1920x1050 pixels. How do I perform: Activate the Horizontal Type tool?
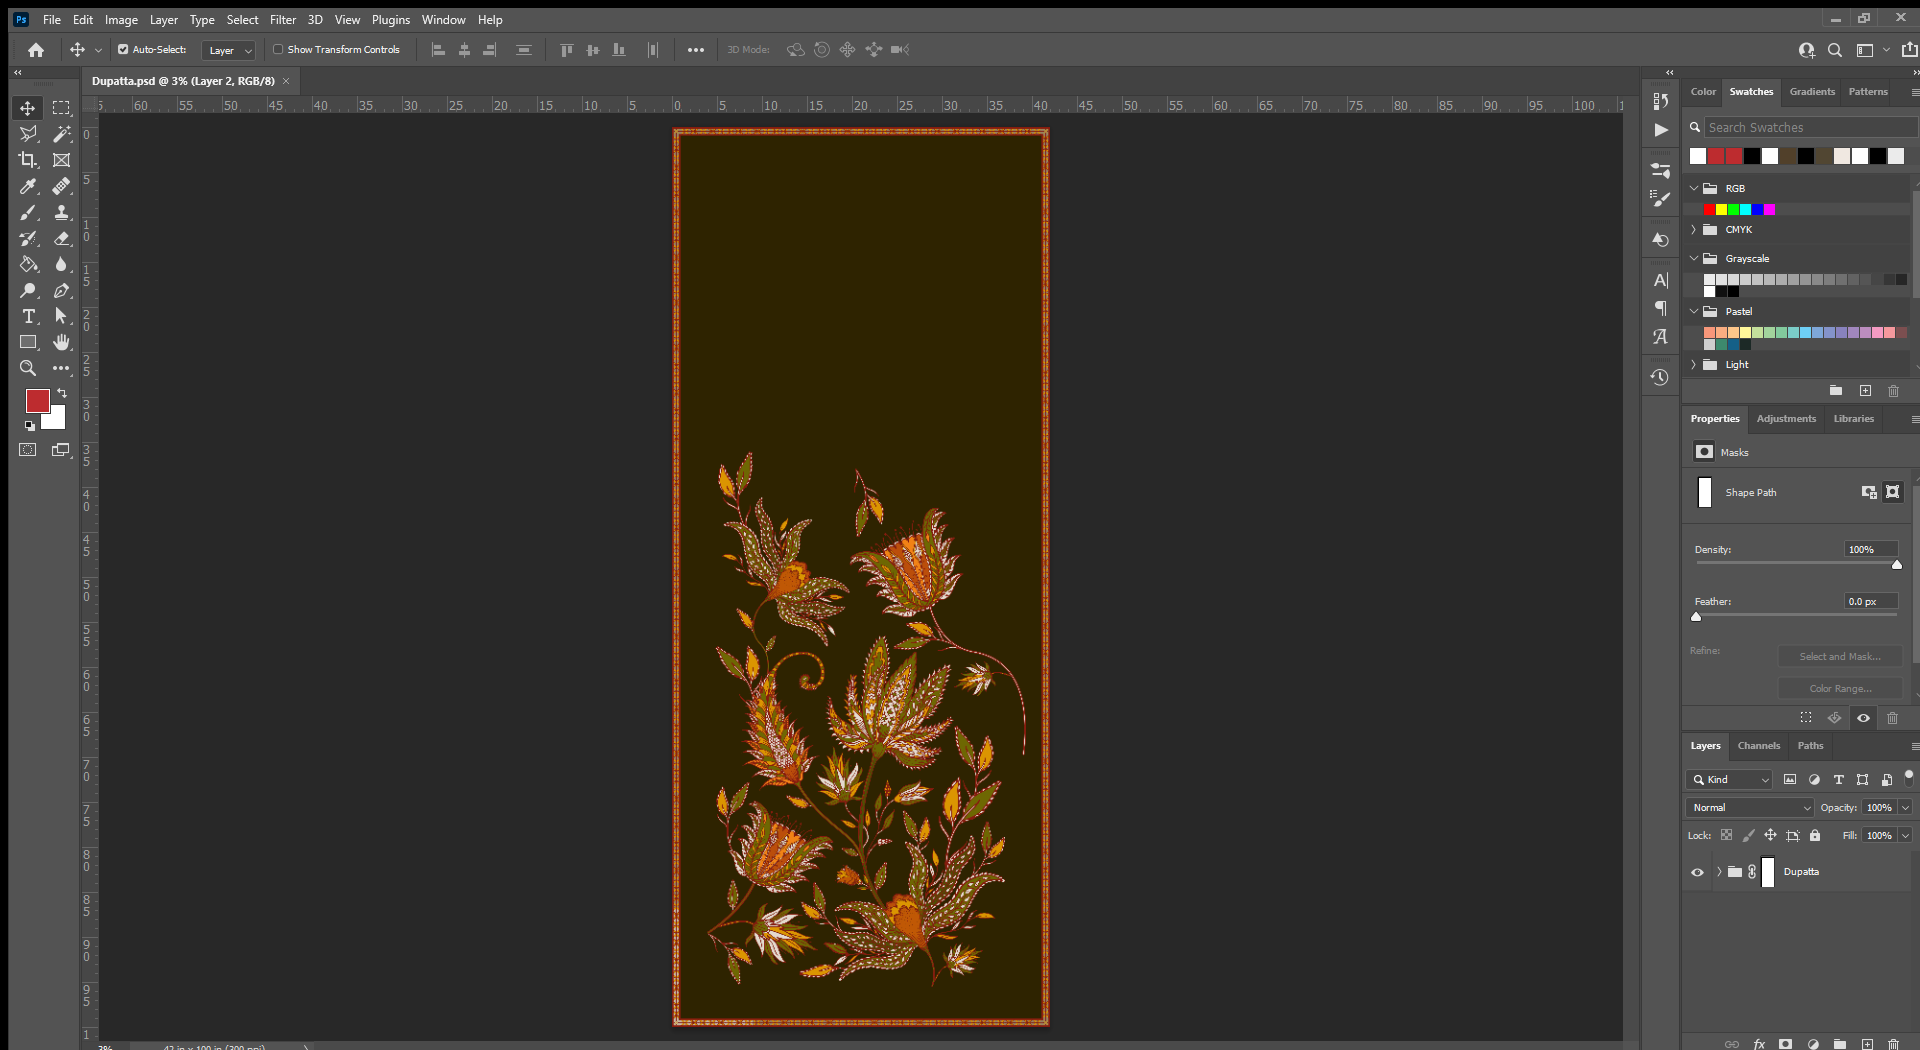pos(28,316)
